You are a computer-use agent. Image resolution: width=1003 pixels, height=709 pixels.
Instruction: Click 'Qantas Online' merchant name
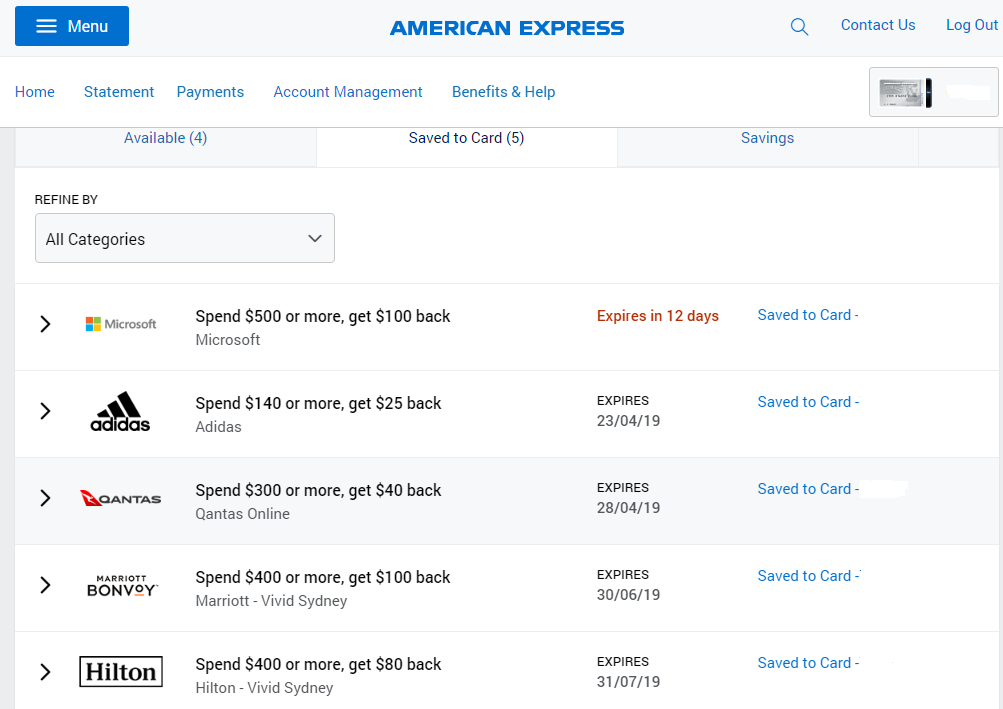pyautogui.click(x=242, y=514)
